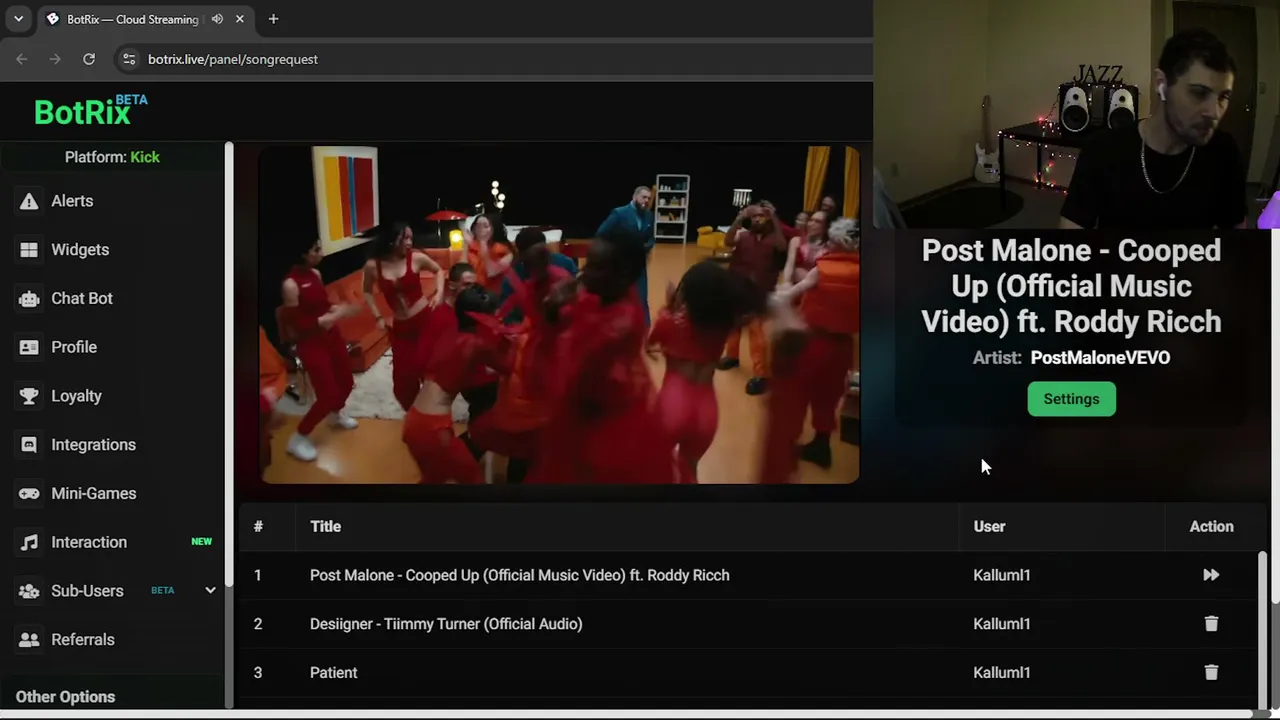Screen dimensions: 1280x720
Task: Click Kalluml1 user in Patient row
Action: (1002, 673)
